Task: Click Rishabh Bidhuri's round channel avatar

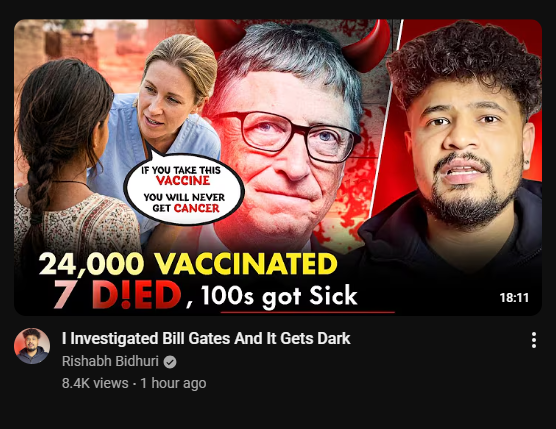Action: (x=32, y=346)
